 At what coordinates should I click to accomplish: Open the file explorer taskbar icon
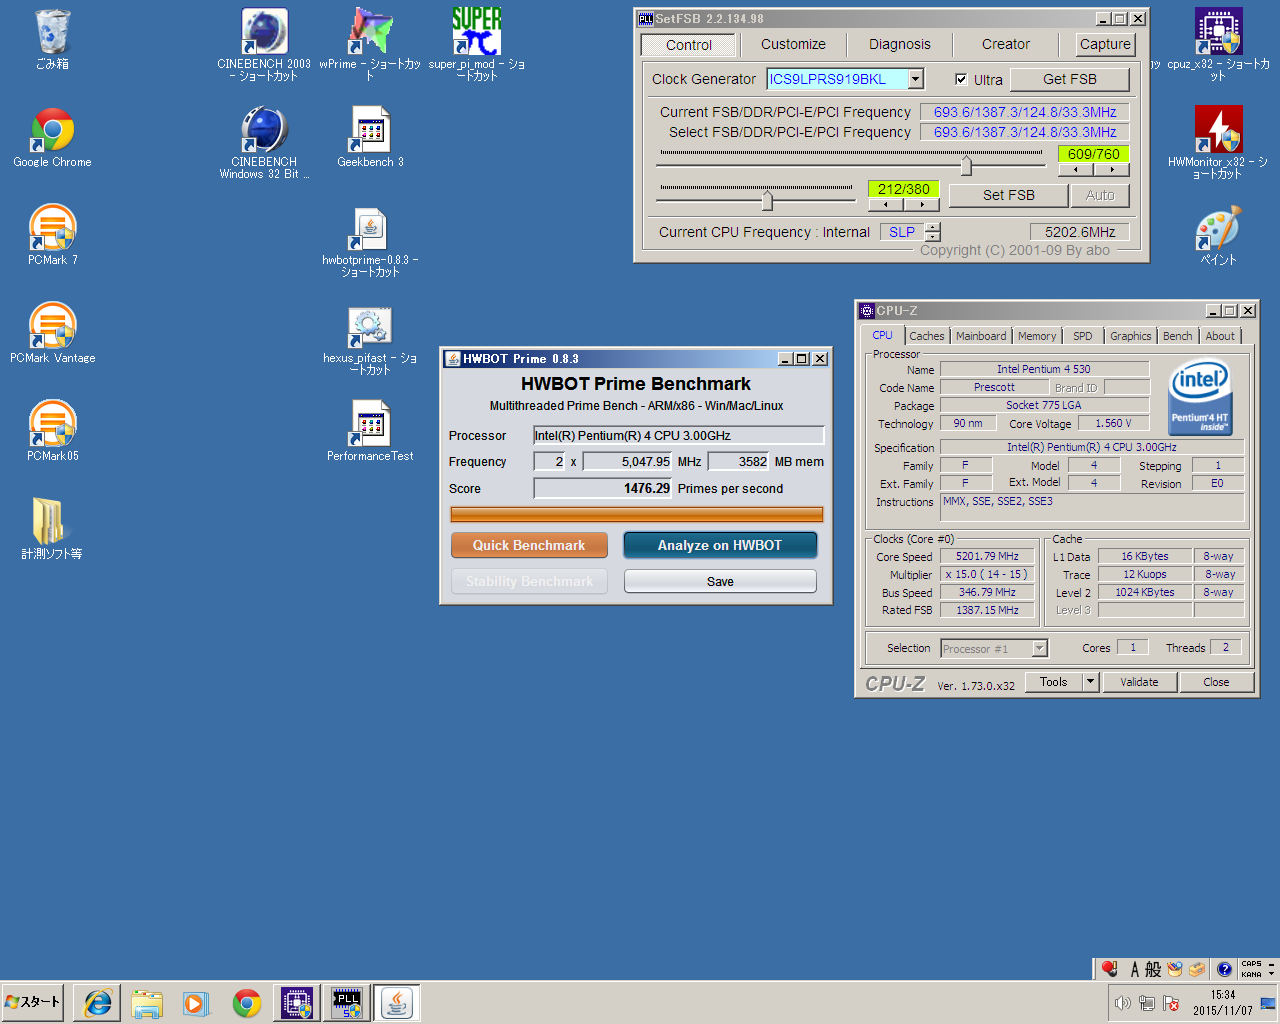(147, 1002)
